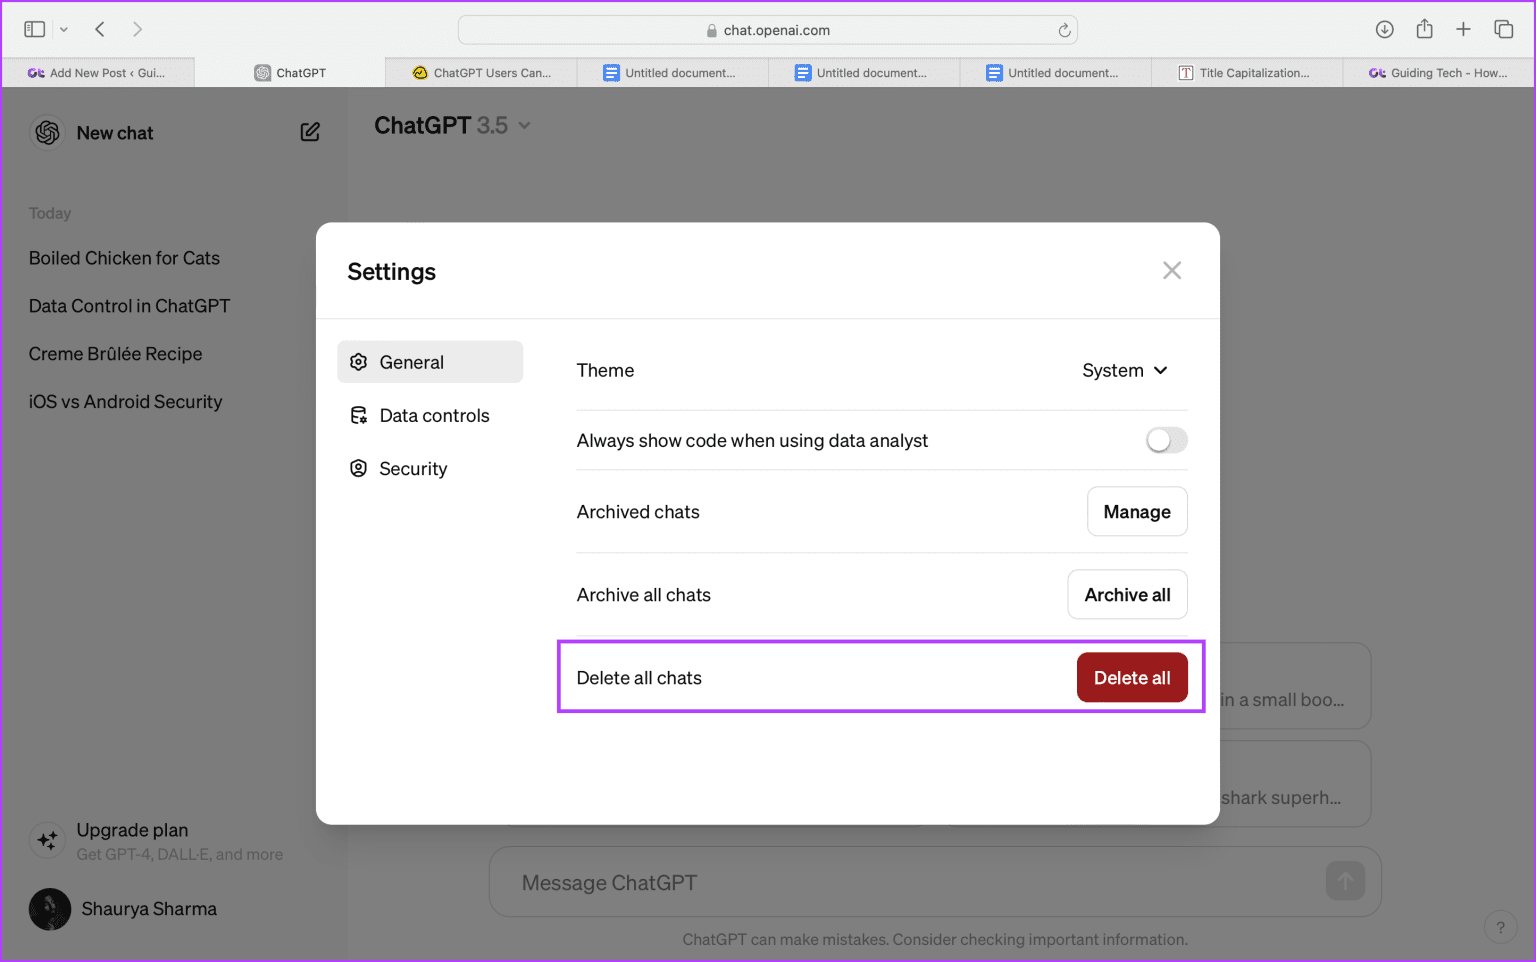Screen dimensions: 1536x962
Task: Click the send message arrow icon
Action: 1345,881
